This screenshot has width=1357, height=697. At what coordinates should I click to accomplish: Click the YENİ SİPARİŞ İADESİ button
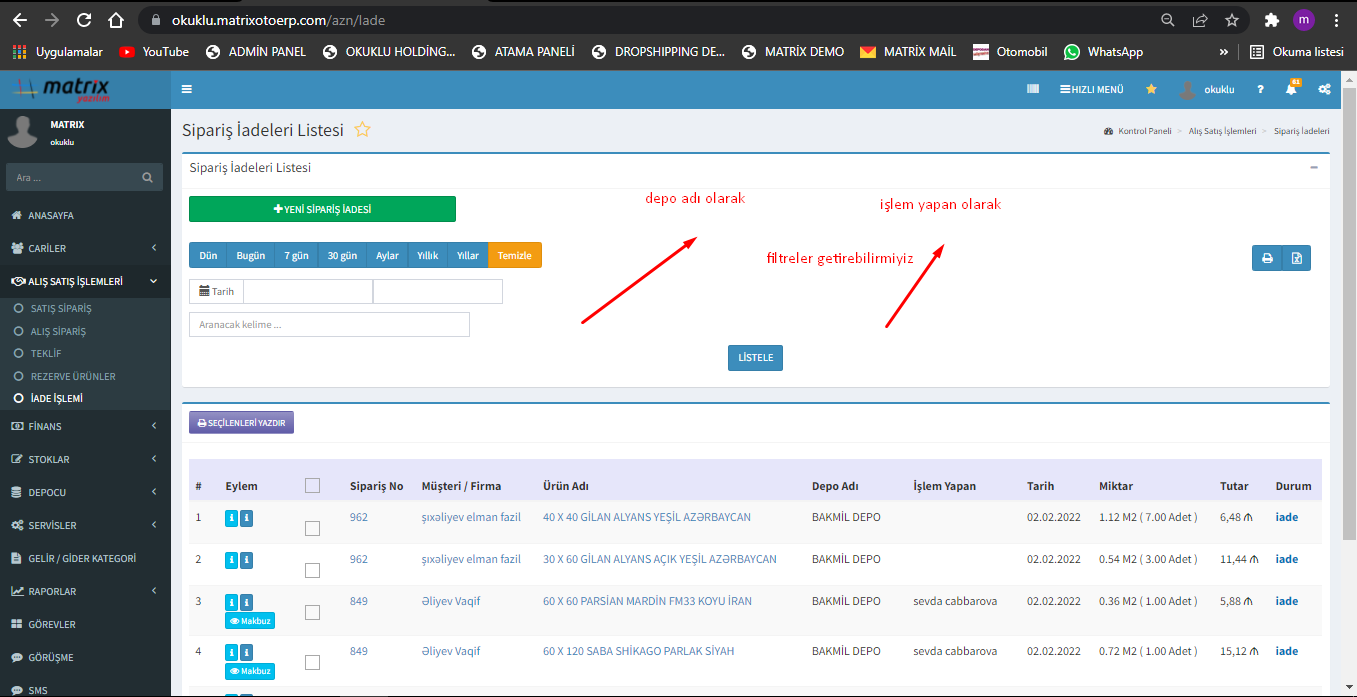[x=322, y=209]
